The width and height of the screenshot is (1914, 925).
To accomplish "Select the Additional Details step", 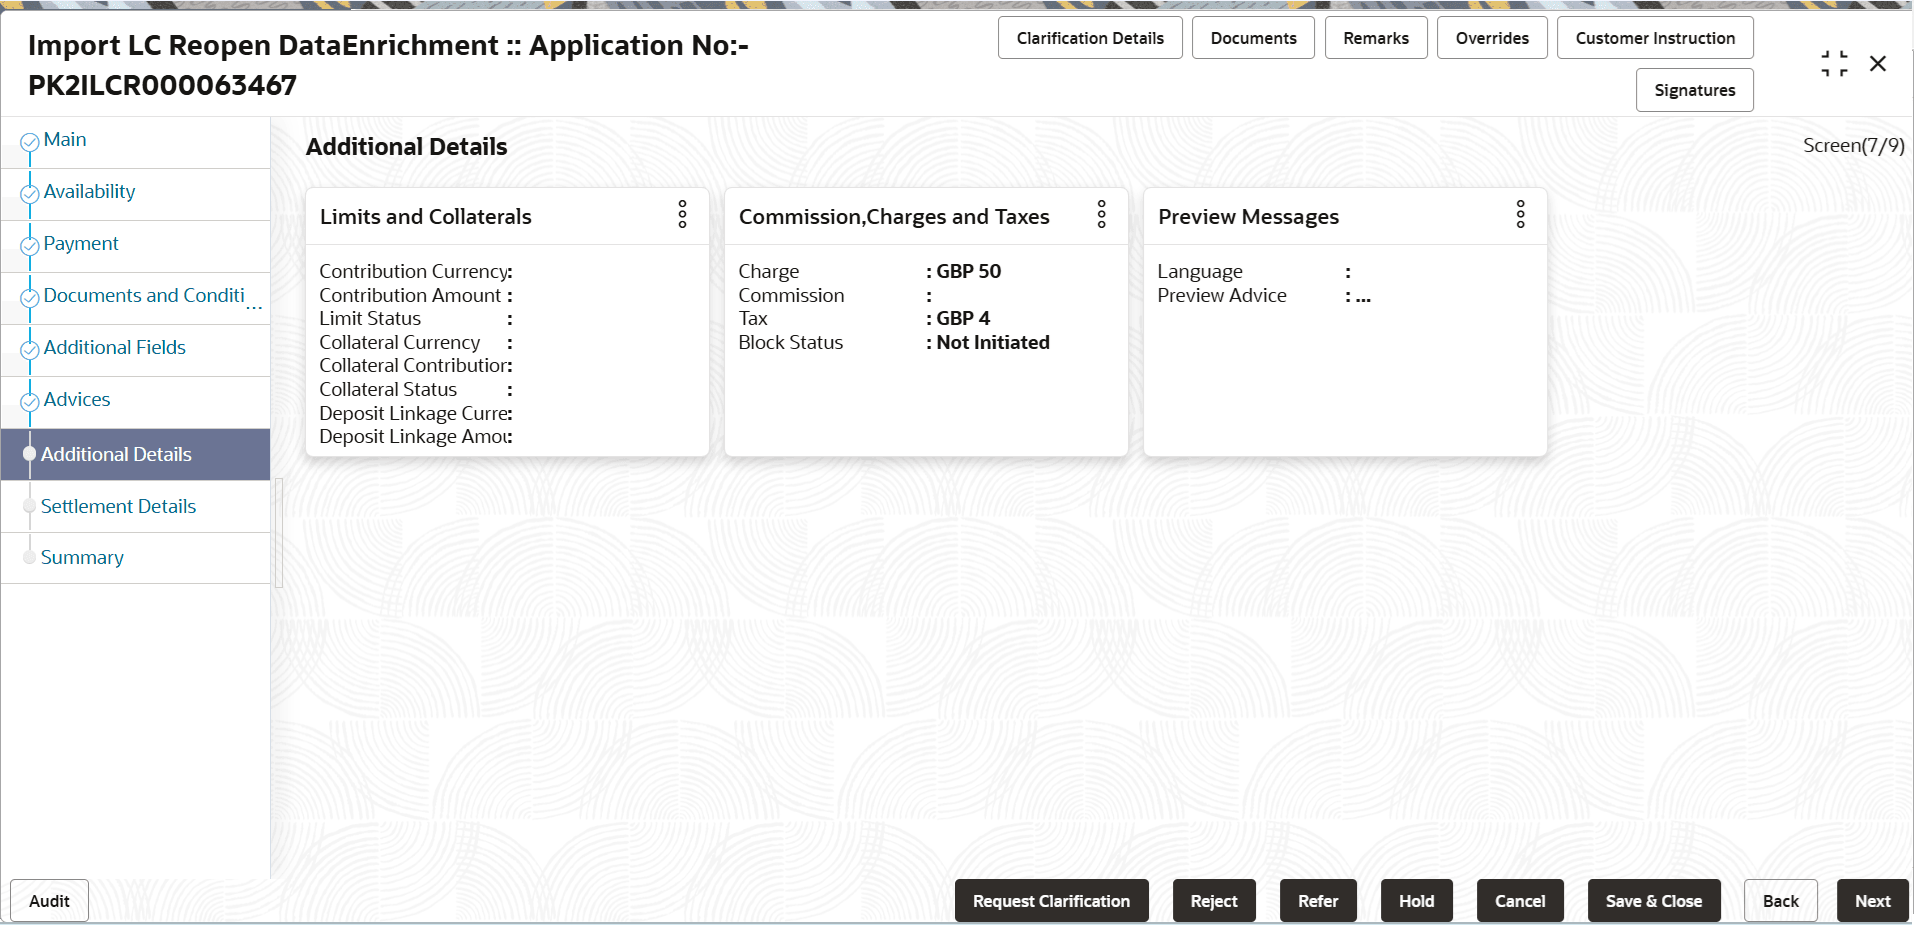I will 135,454.
